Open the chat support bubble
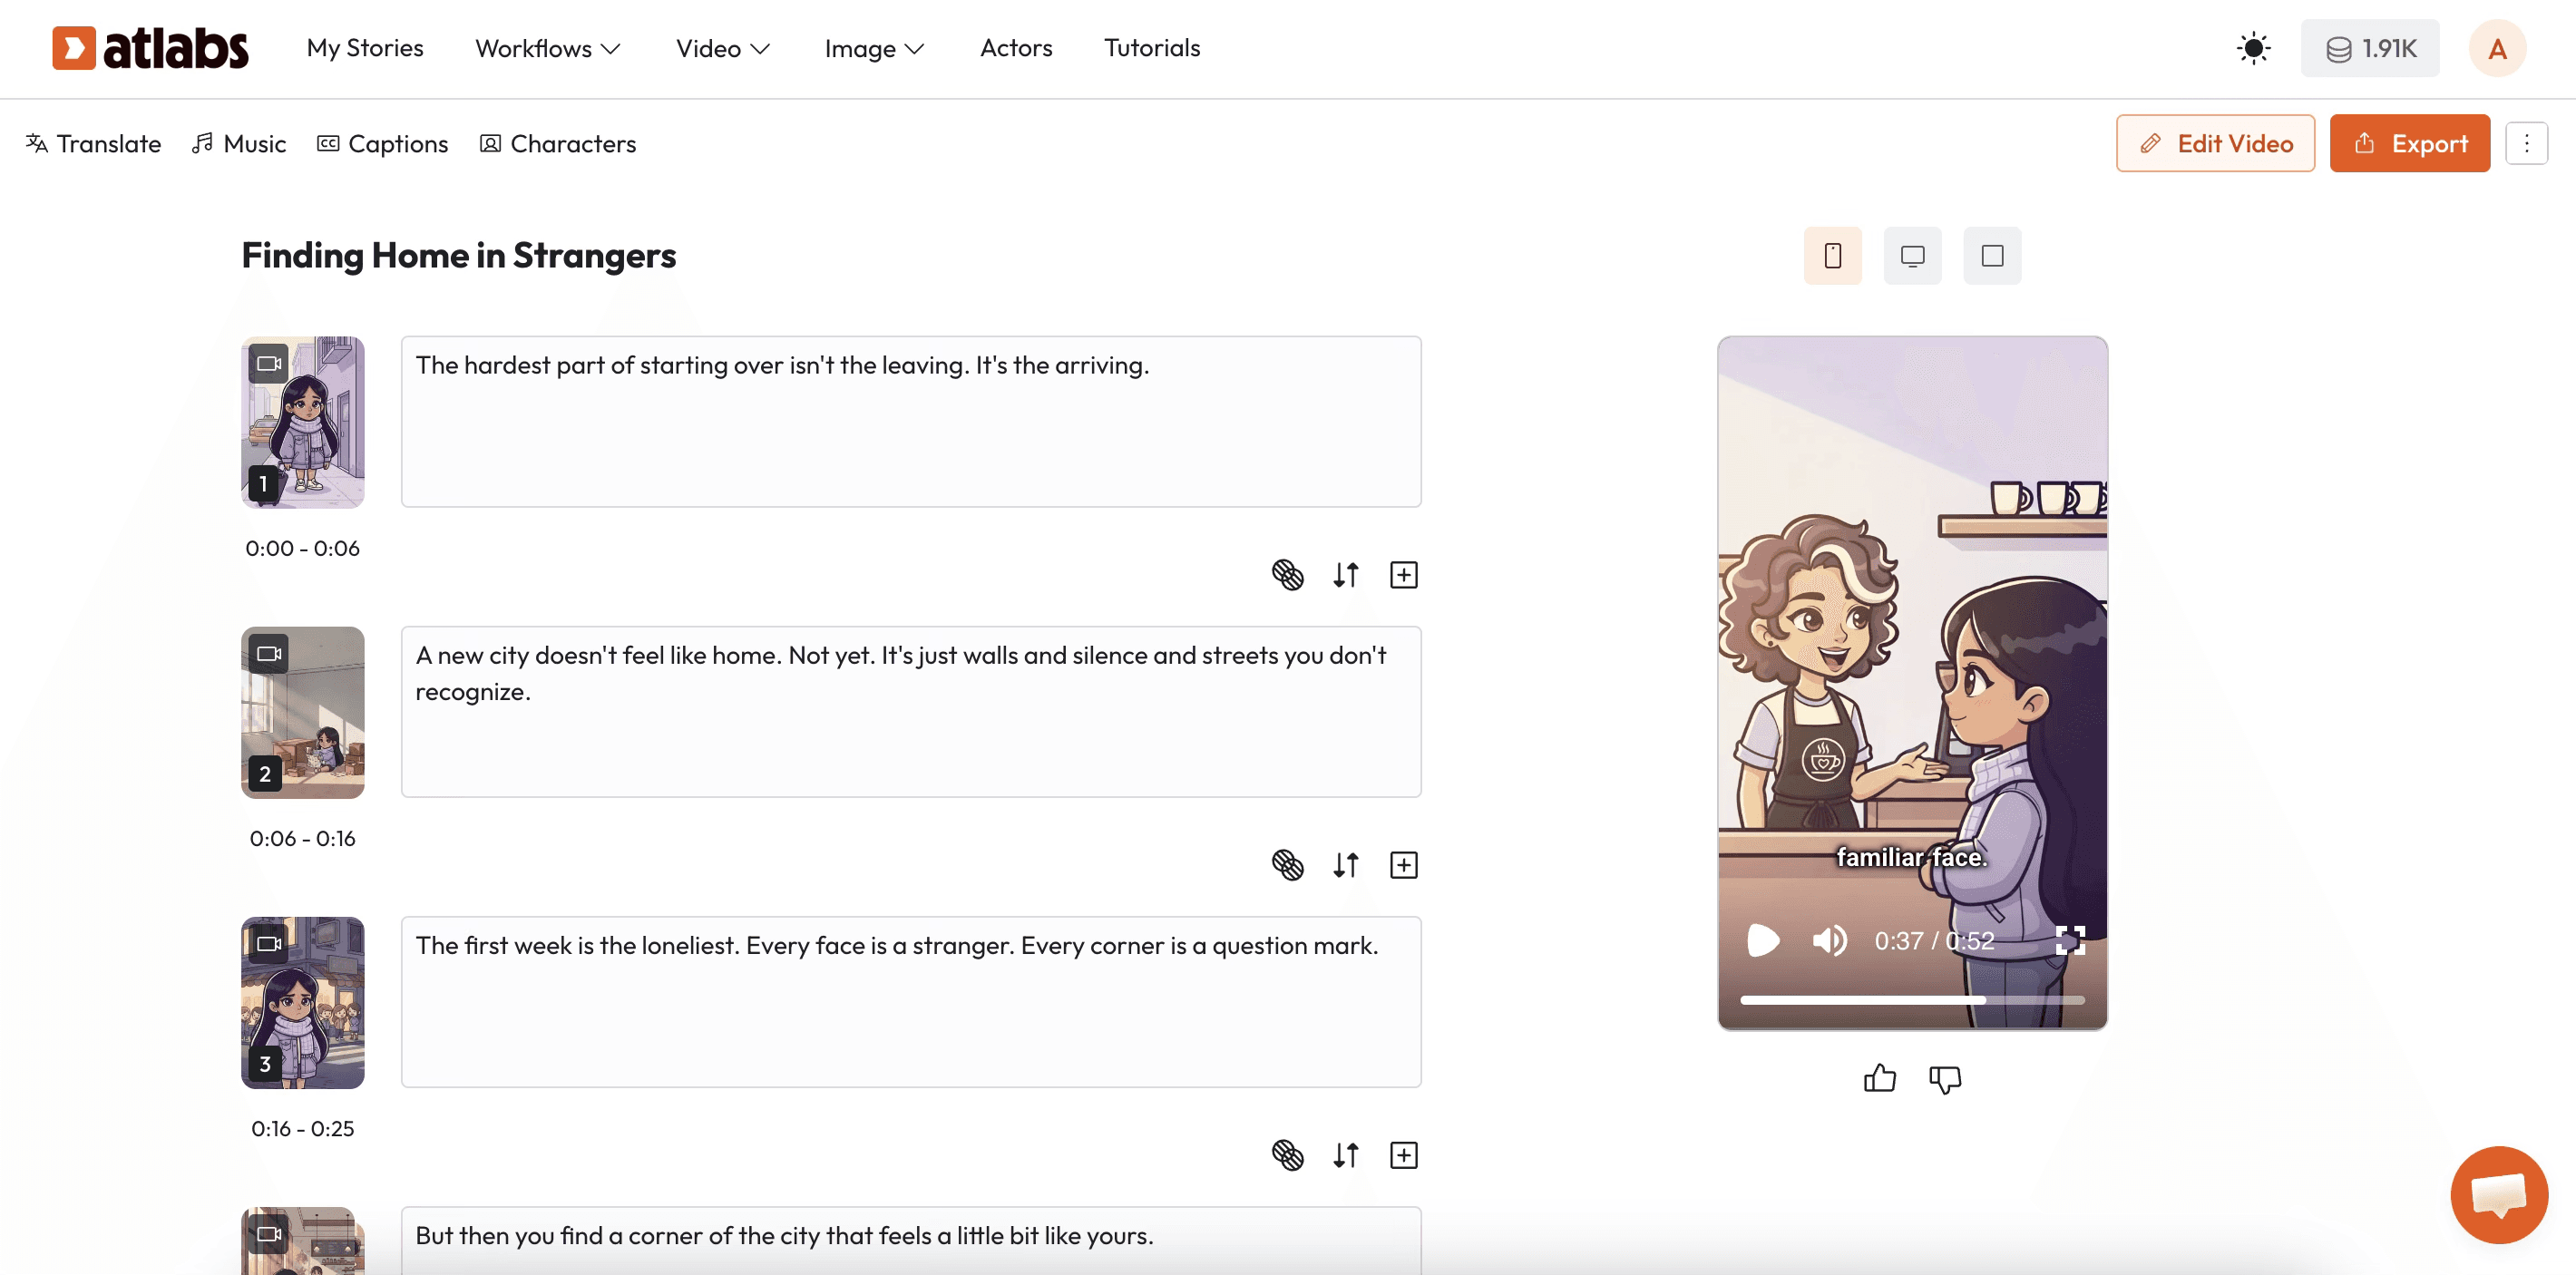Image resolution: width=2576 pixels, height=1275 pixels. point(2498,1194)
